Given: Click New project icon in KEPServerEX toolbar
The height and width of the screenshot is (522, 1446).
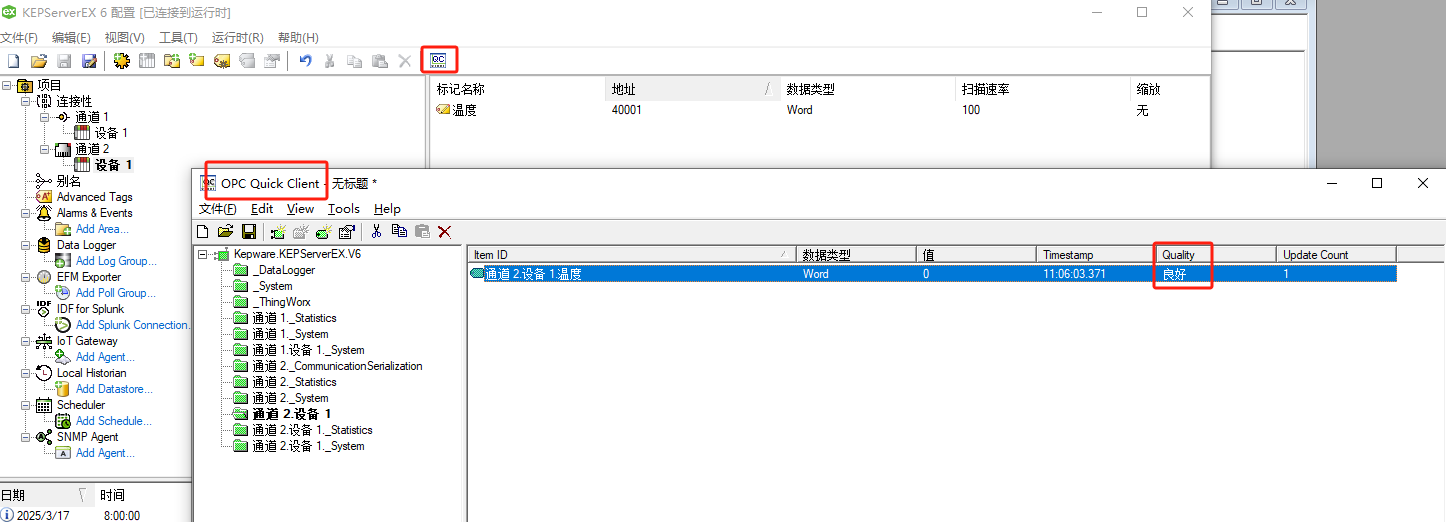Looking at the screenshot, I should coord(14,61).
